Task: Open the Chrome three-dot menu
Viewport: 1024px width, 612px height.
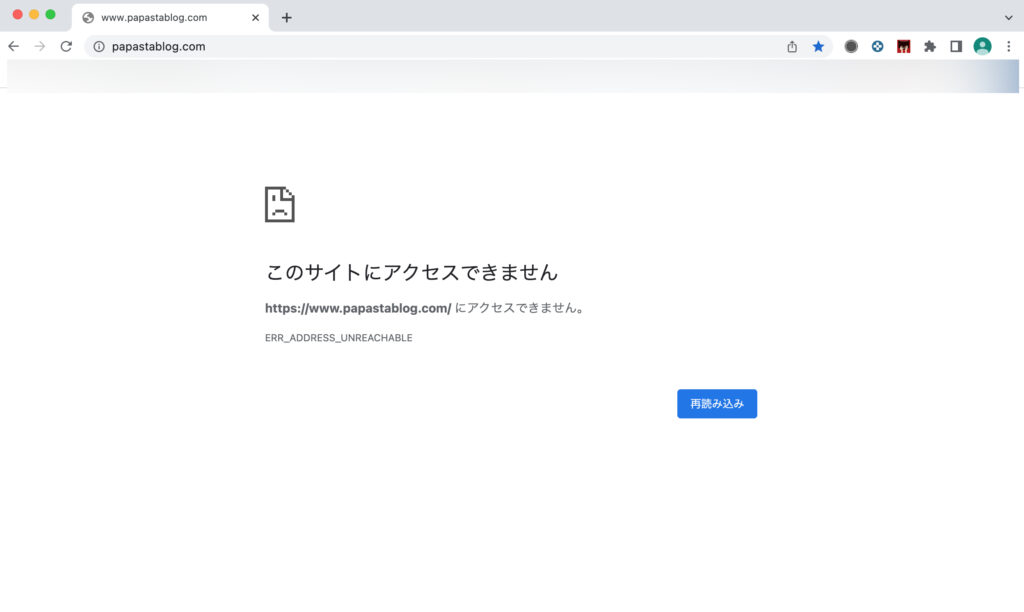Action: pyautogui.click(x=1008, y=46)
